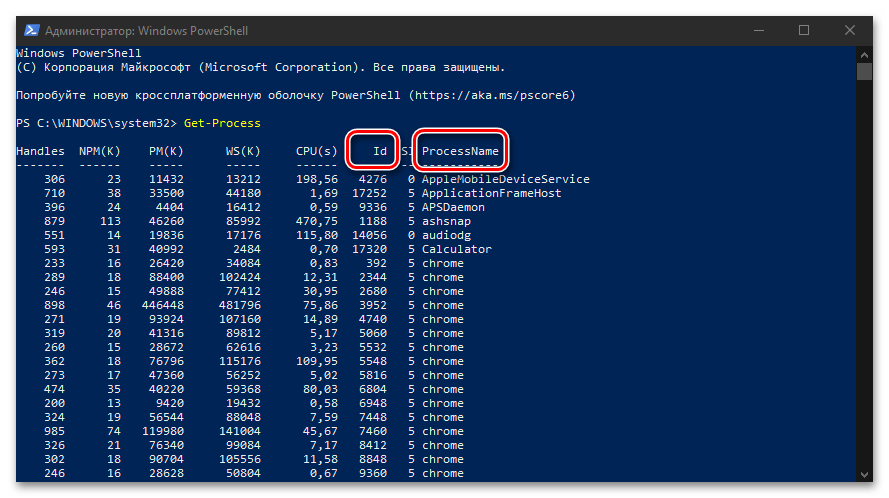Click the audiodg process name
Viewport: 889px width, 498px height.
(446, 235)
